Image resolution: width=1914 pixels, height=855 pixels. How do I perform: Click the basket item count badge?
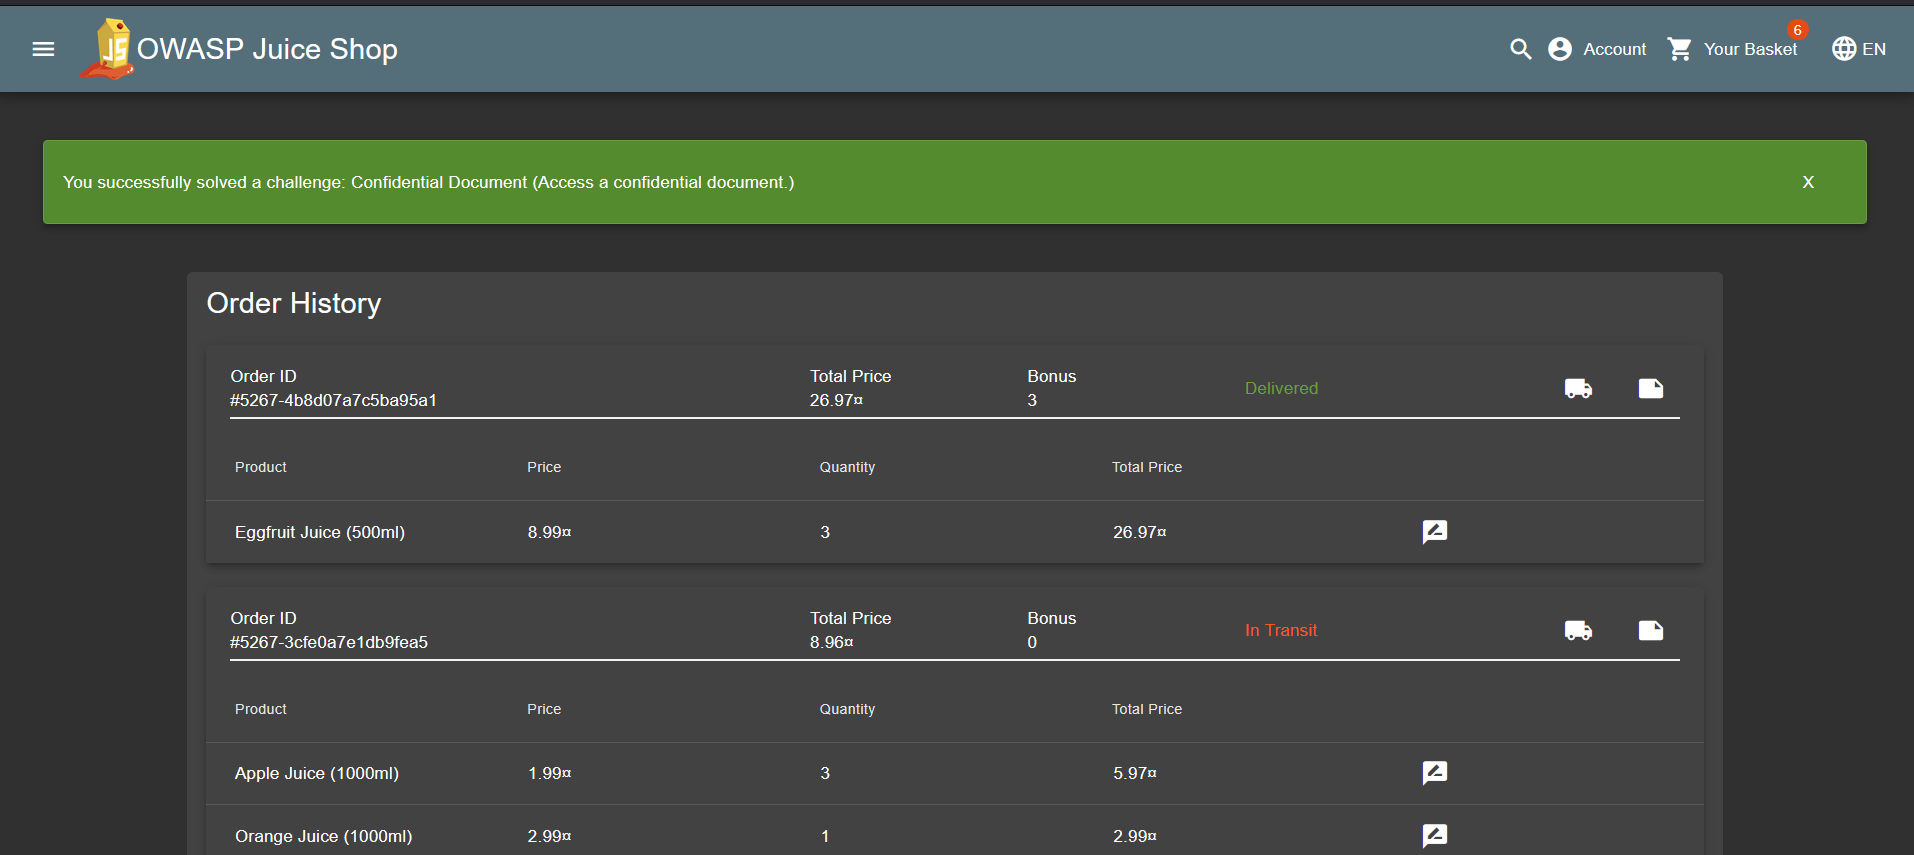pyautogui.click(x=1797, y=30)
